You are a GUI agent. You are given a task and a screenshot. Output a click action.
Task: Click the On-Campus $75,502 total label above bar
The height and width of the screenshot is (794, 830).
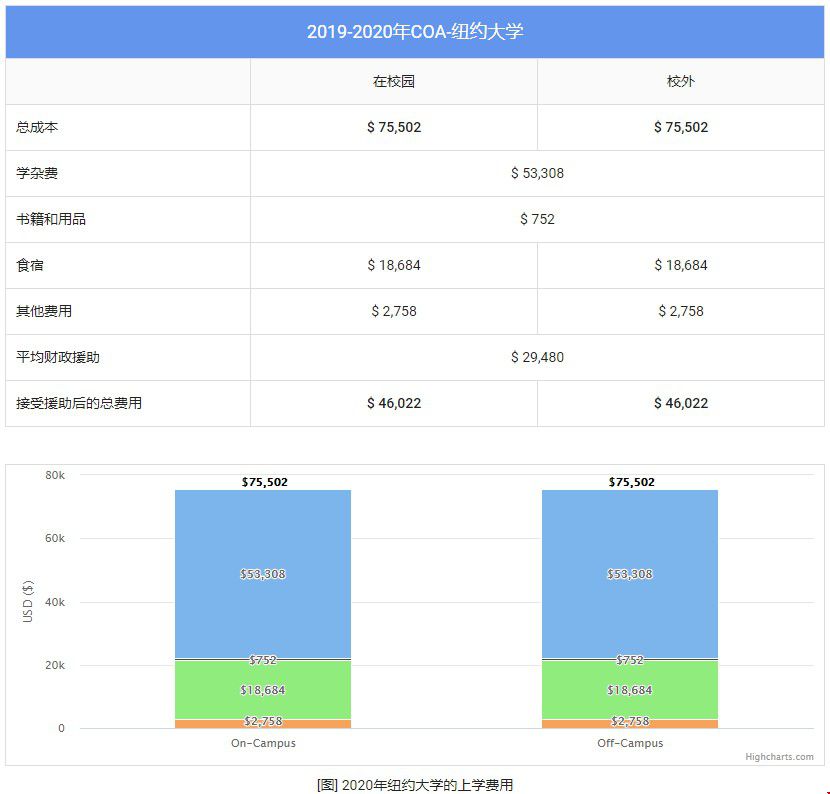(265, 482)
